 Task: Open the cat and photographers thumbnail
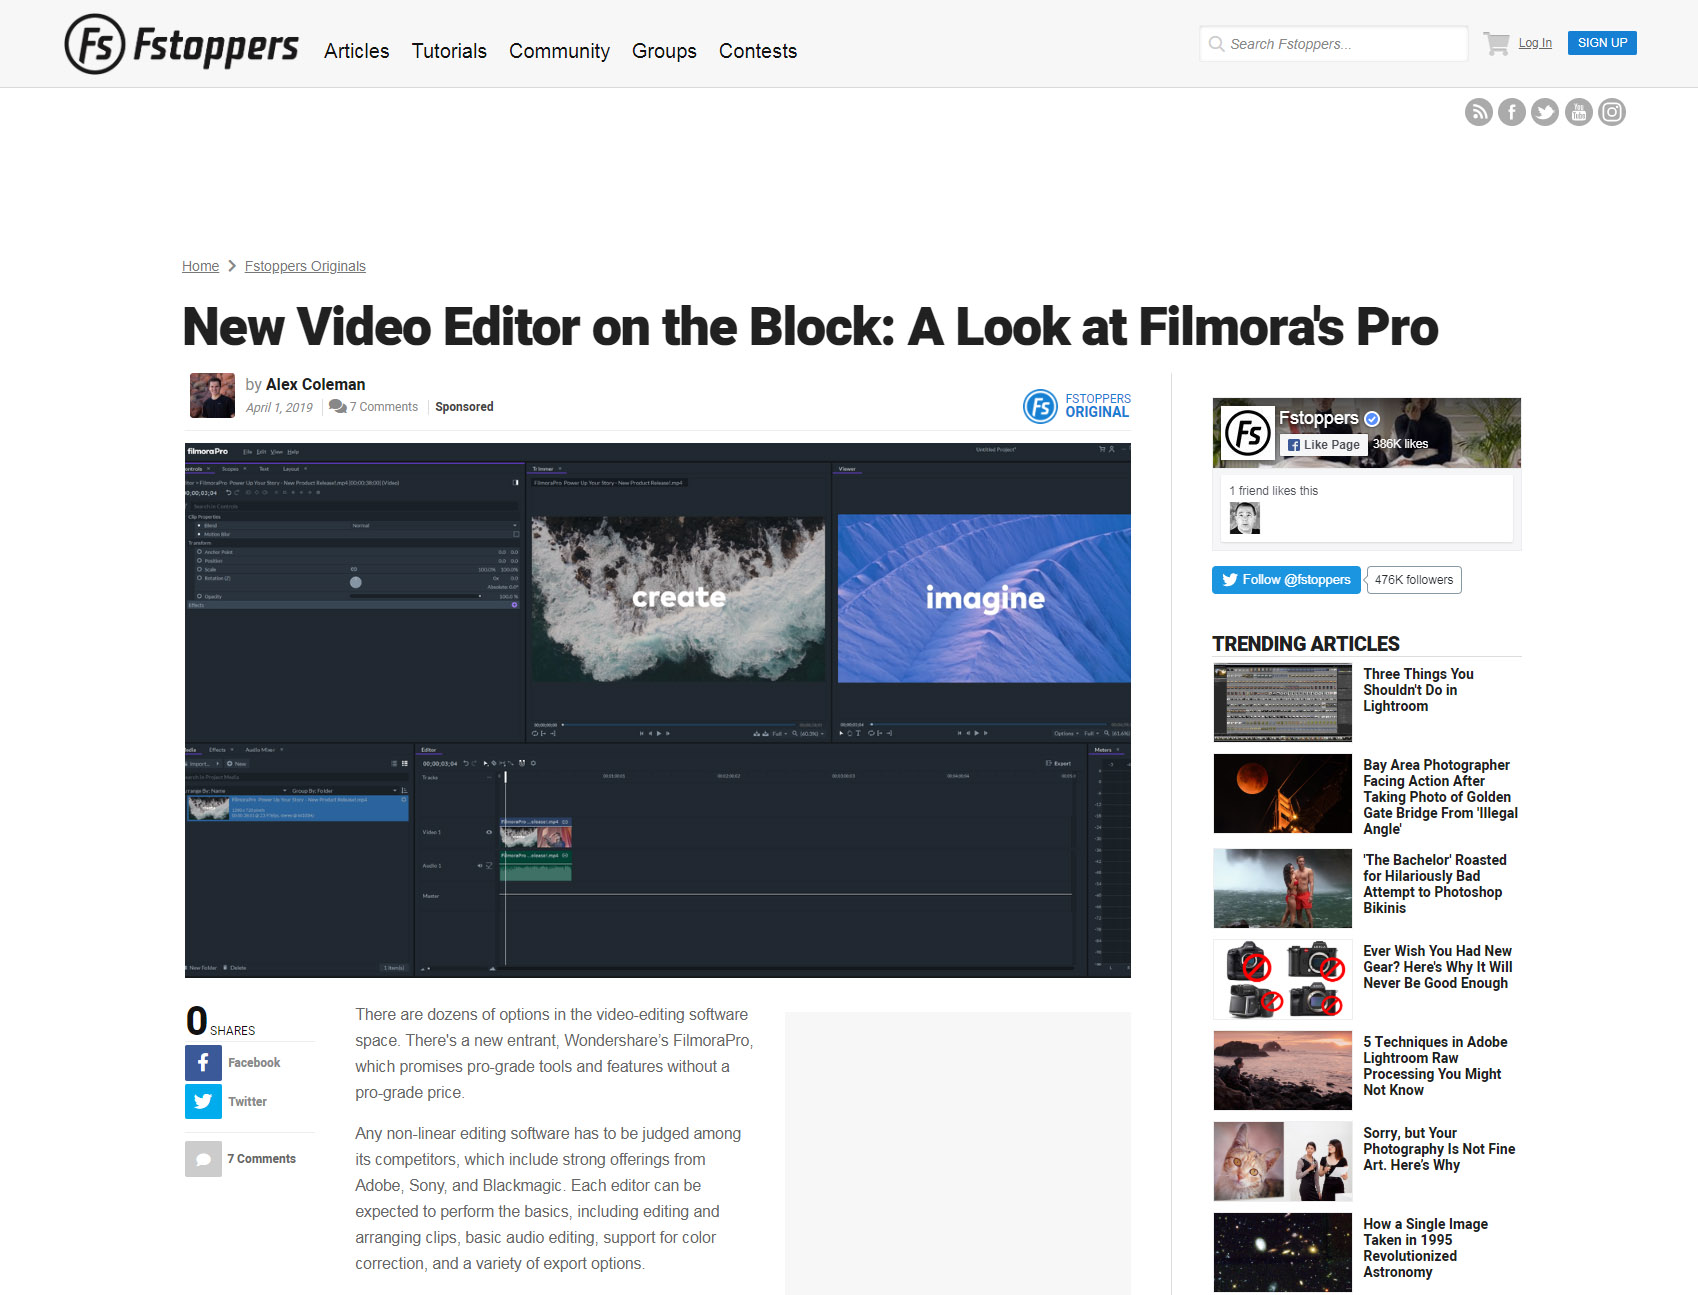(1282, 1161)
